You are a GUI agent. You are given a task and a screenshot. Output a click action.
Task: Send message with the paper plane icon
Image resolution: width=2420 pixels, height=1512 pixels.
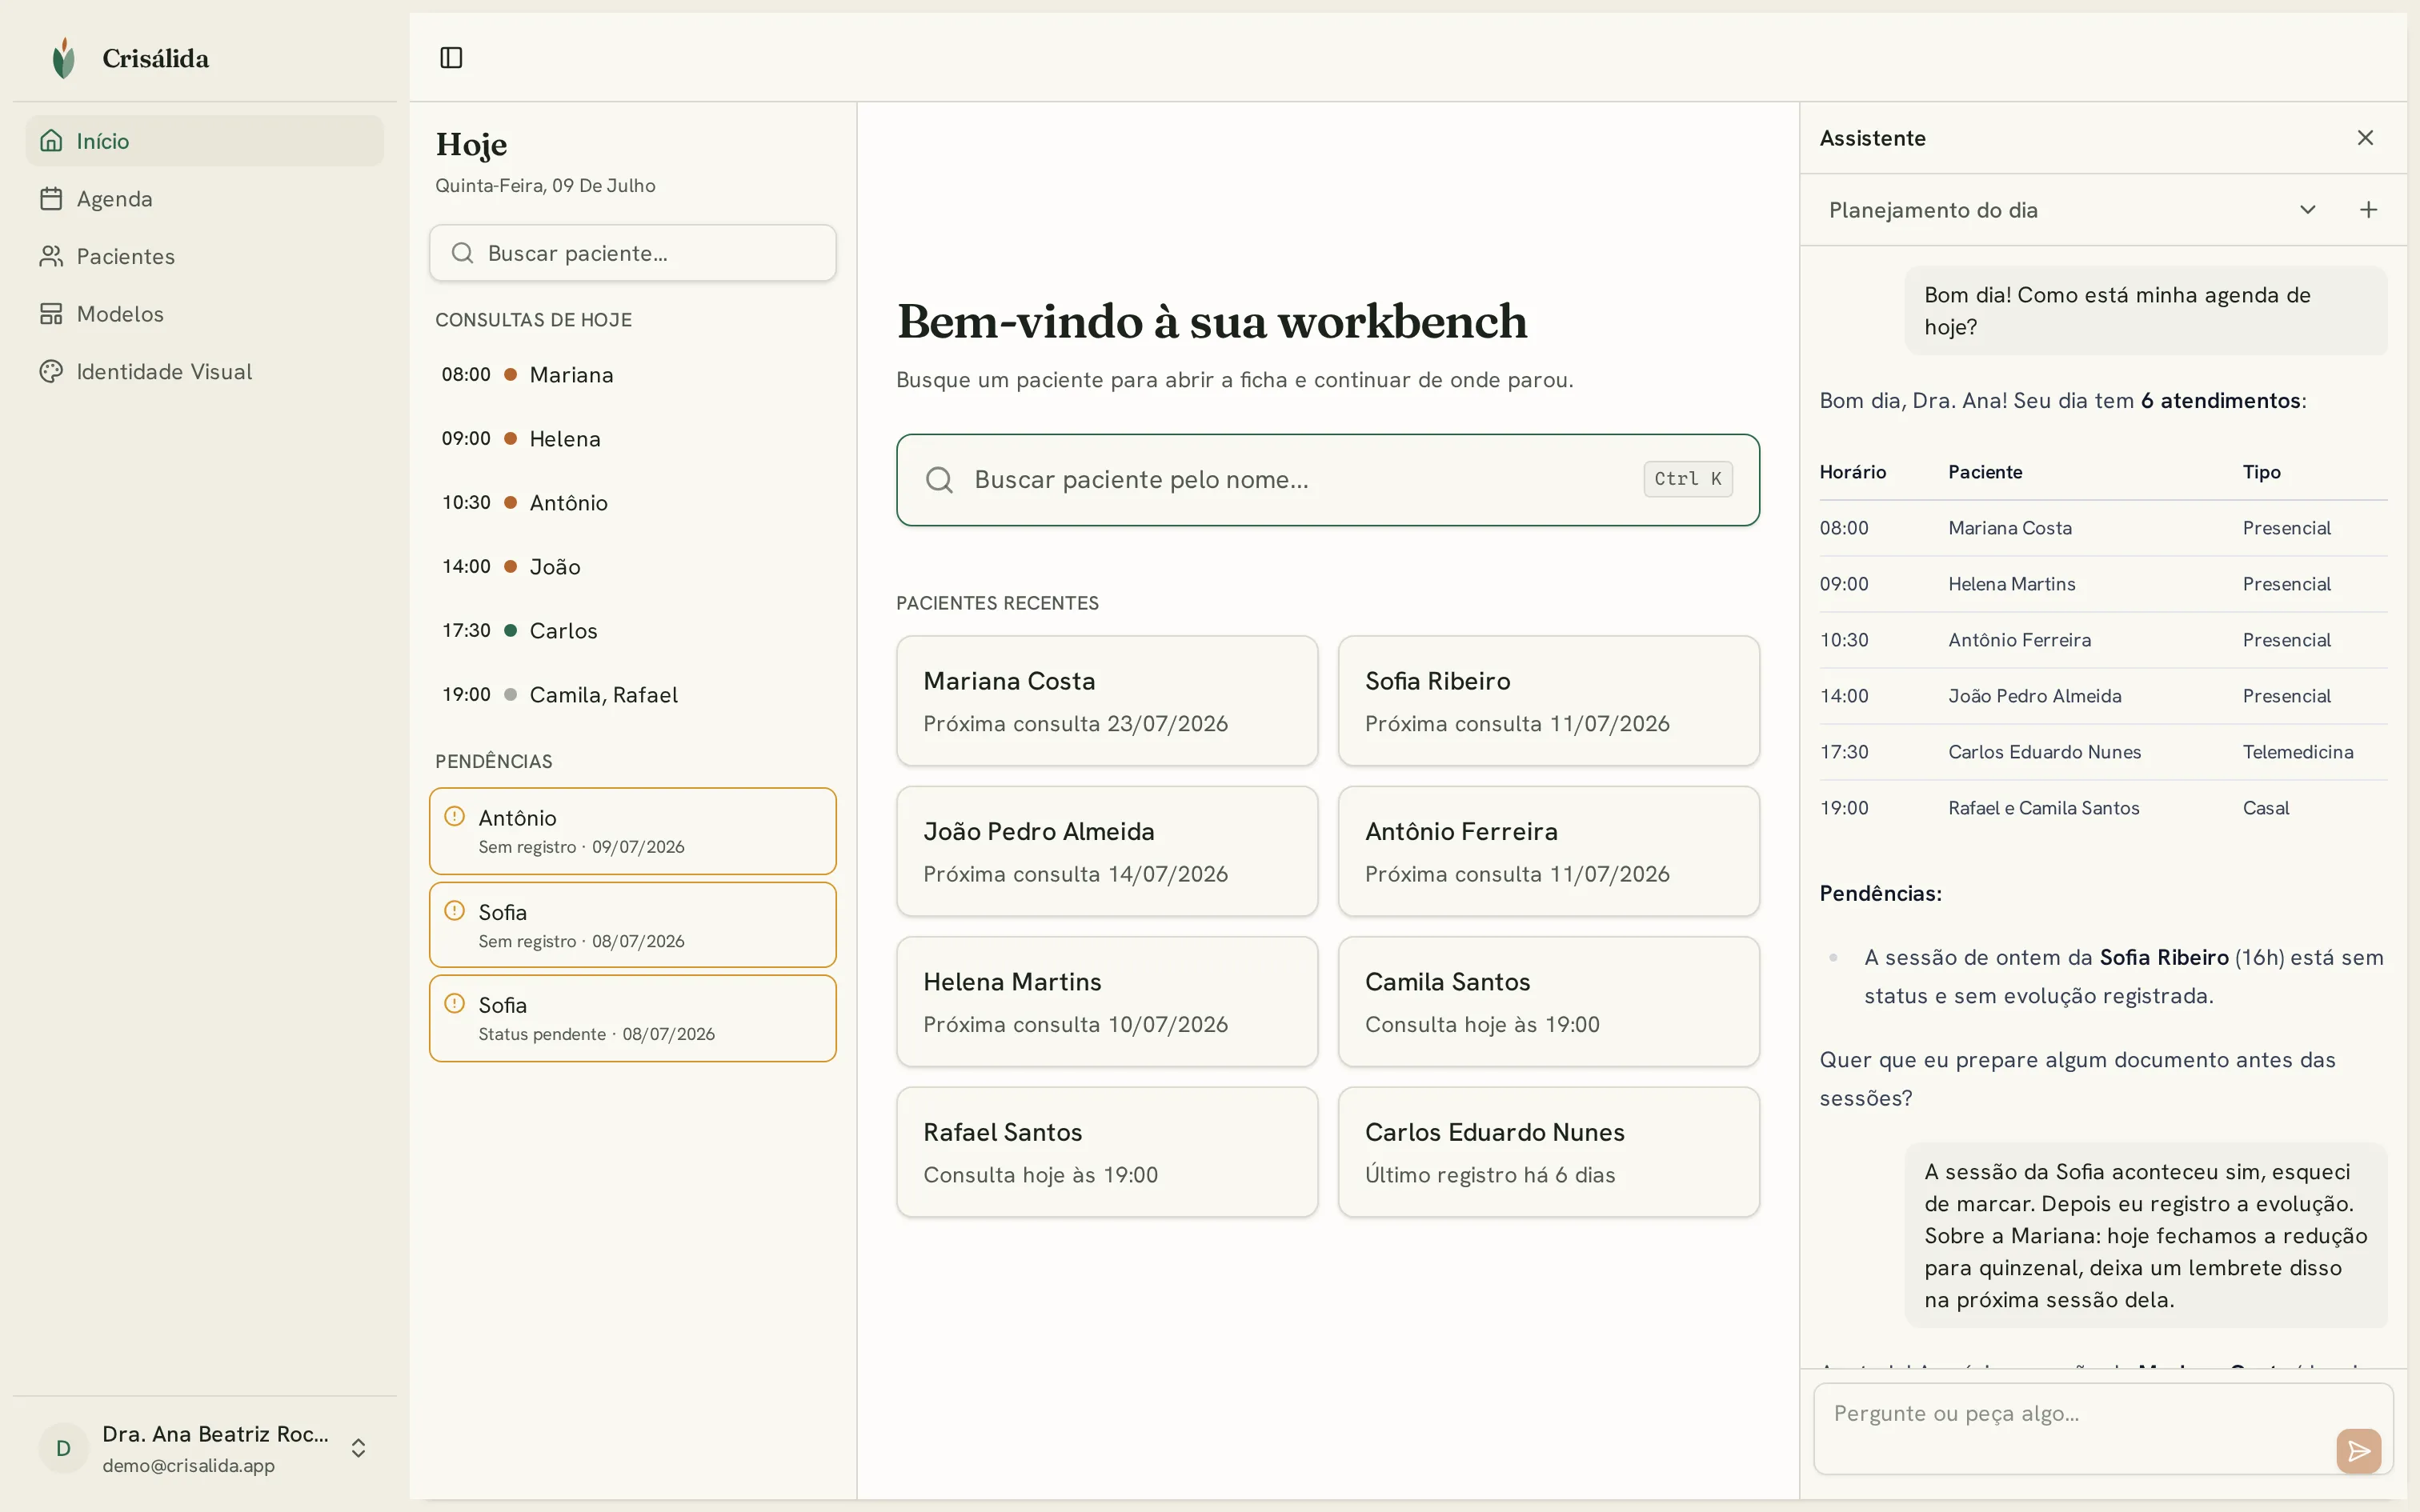(x=2358, y=1450)
